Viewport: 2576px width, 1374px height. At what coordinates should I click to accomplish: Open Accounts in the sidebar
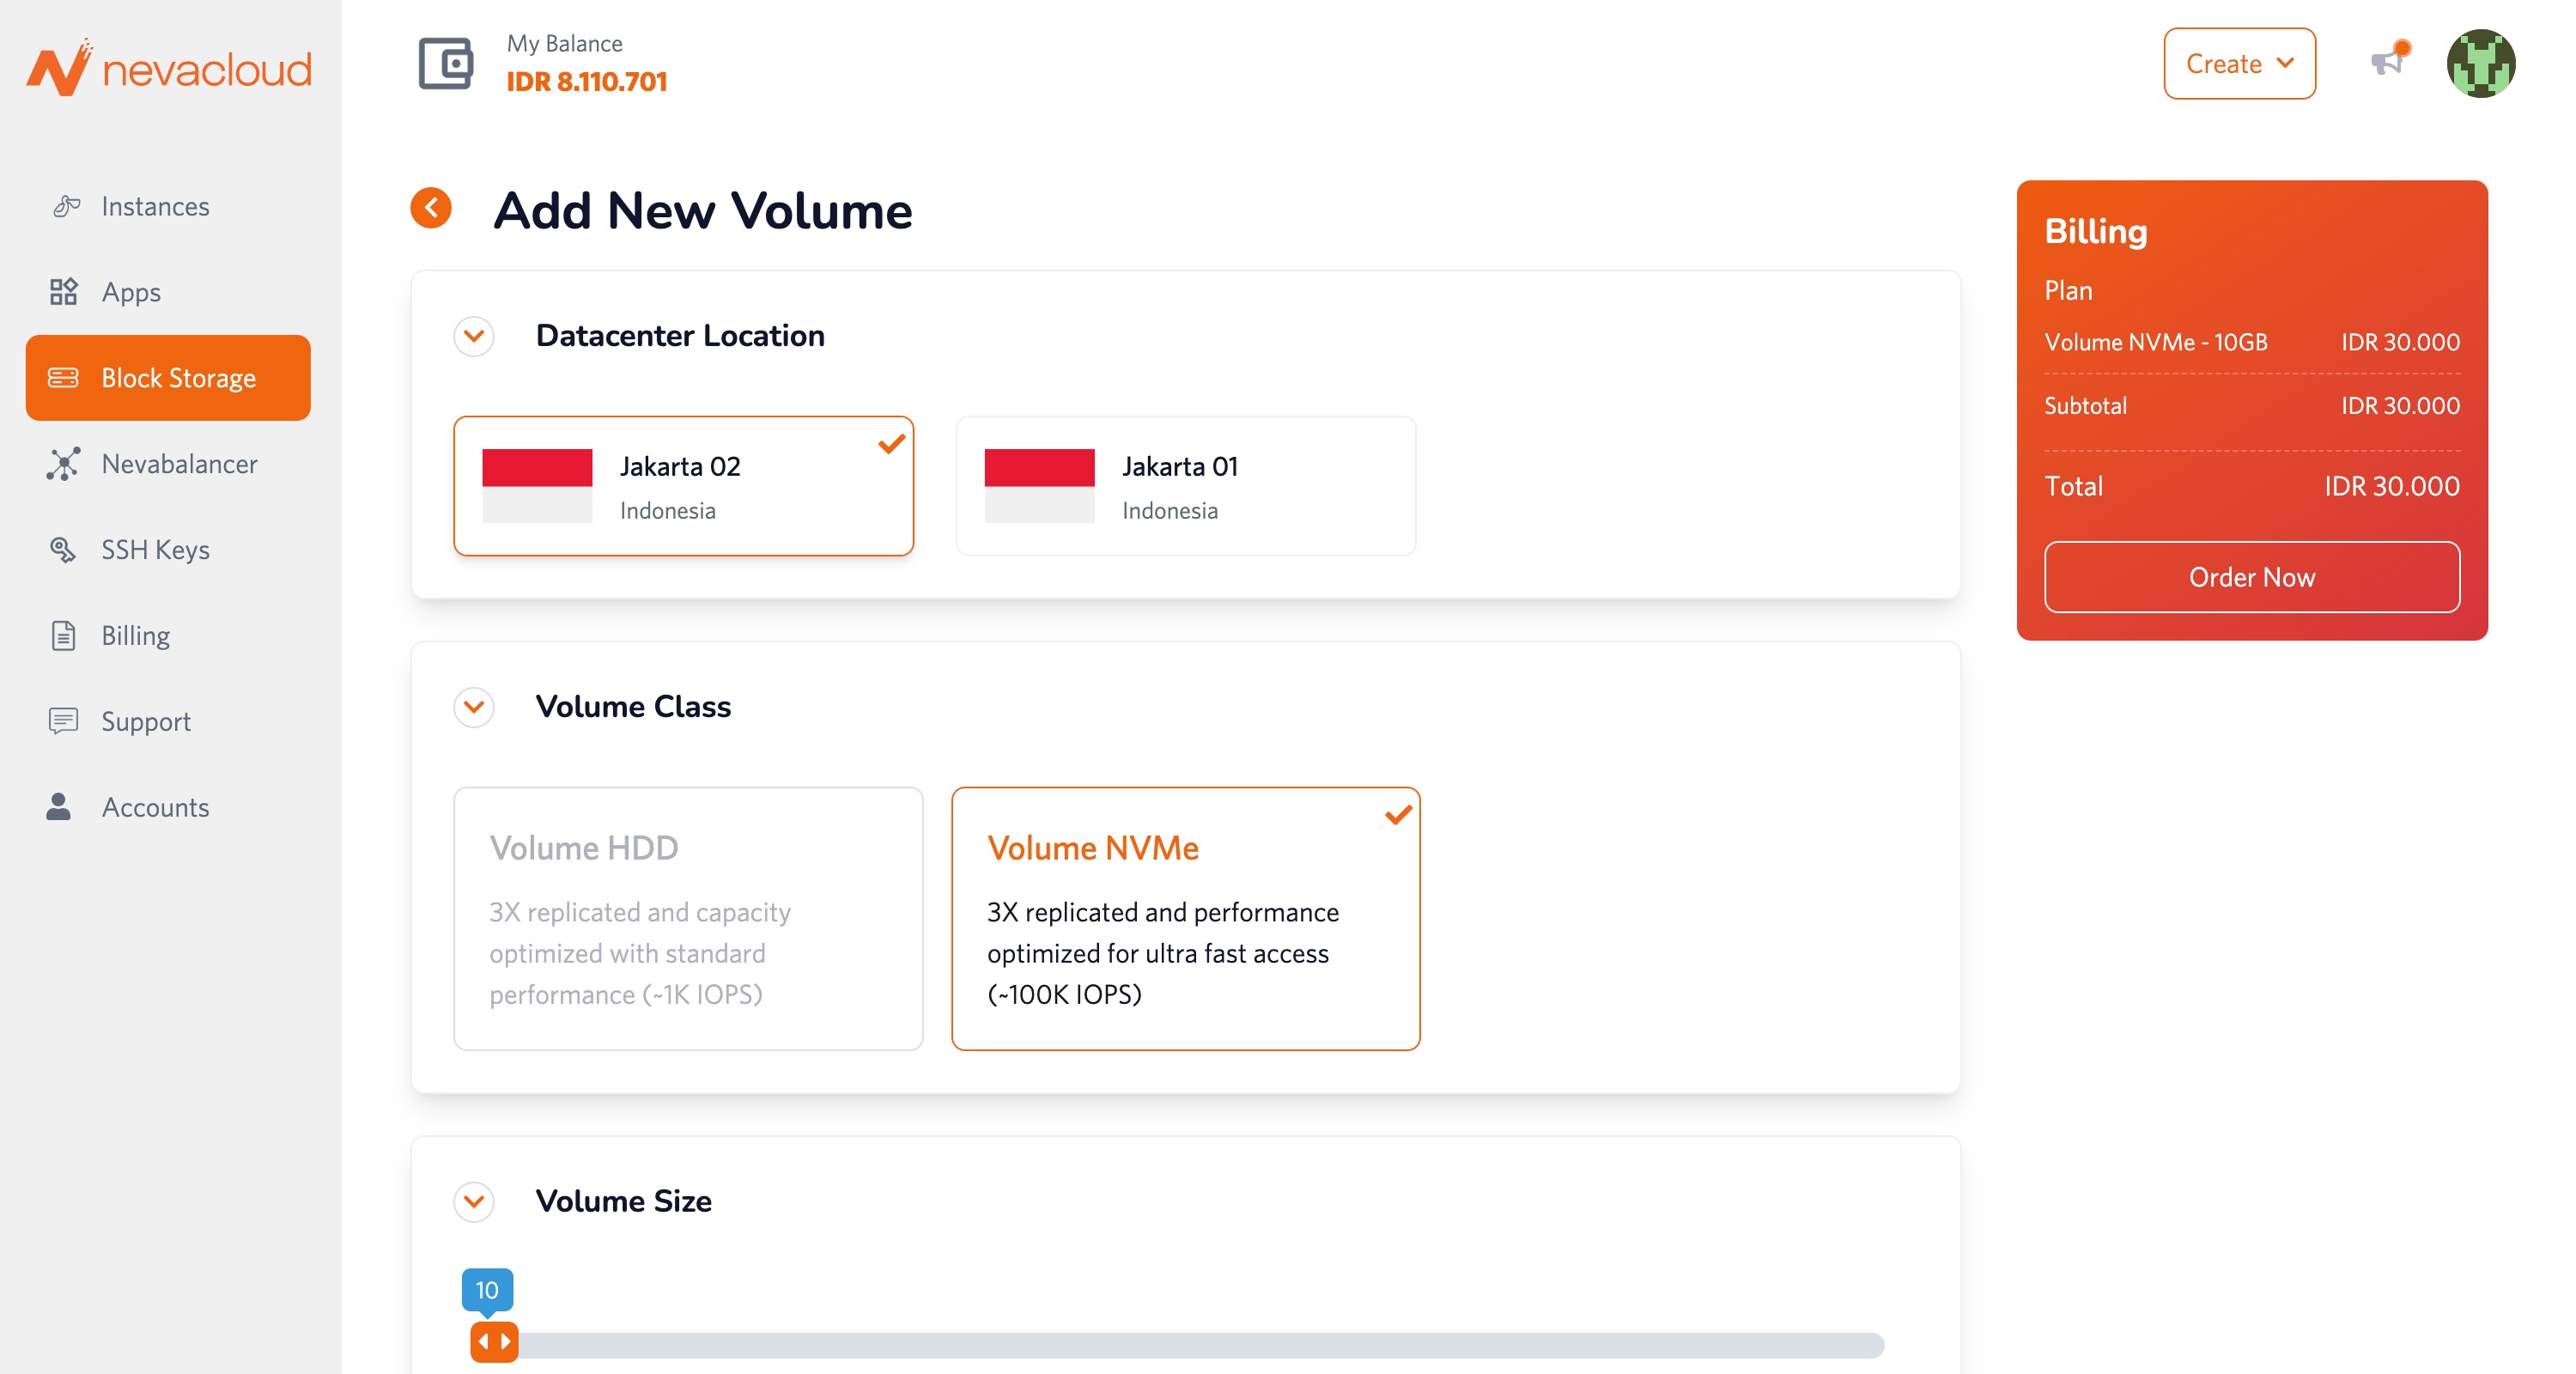click(x=155, y=808)
